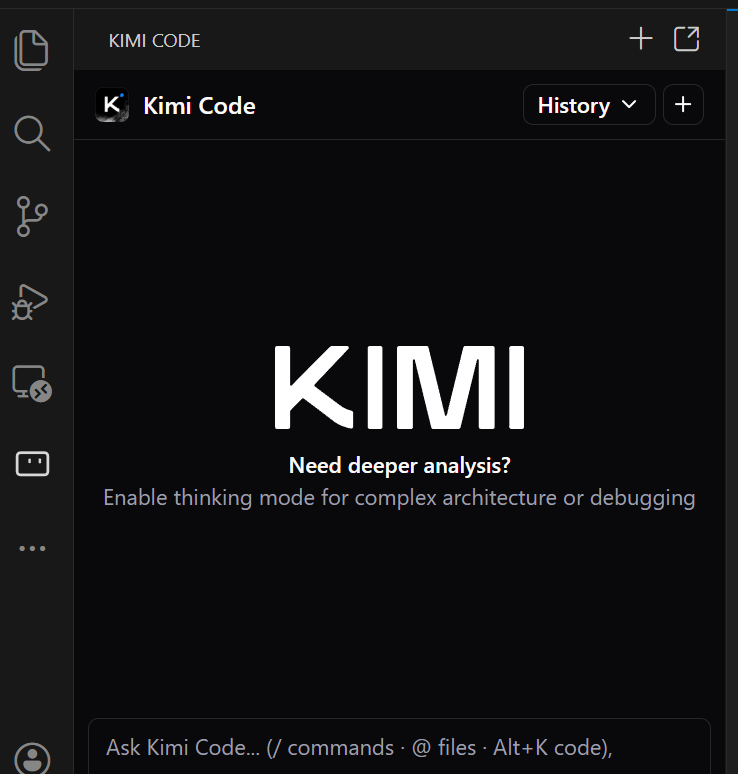Show additional views via the ellipsis icon

(32, 548)
